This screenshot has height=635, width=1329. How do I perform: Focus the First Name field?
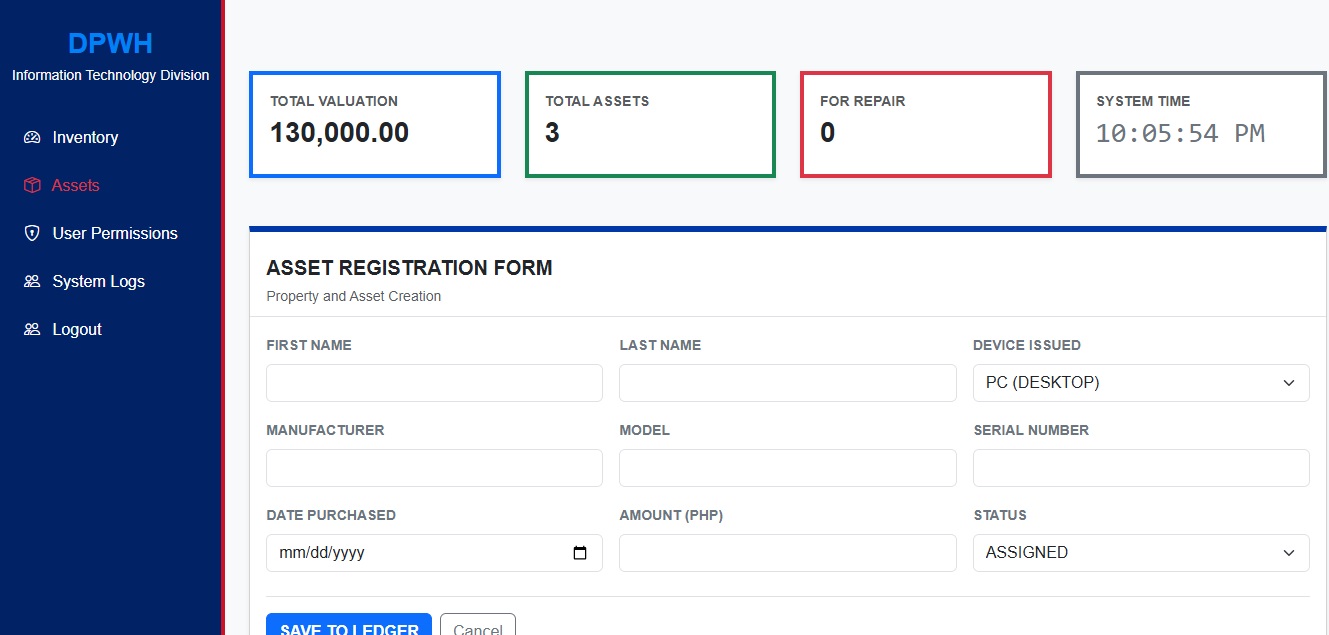point(434,383)
